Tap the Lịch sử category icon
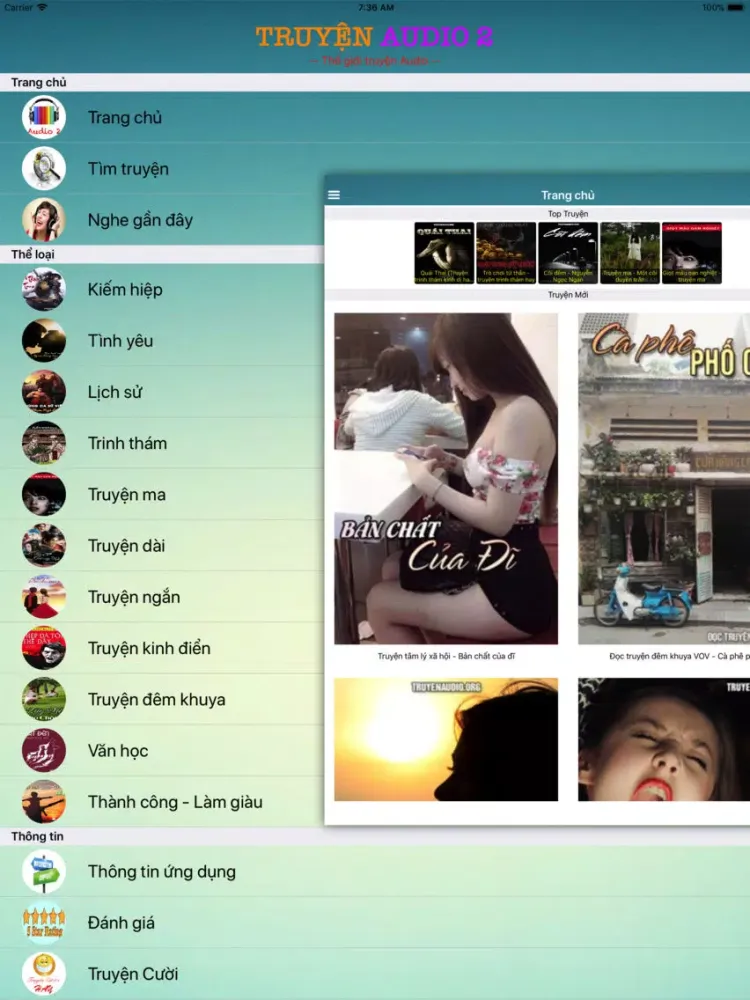750x1000 pixels. pyautogui.click(x=44, y=392)
